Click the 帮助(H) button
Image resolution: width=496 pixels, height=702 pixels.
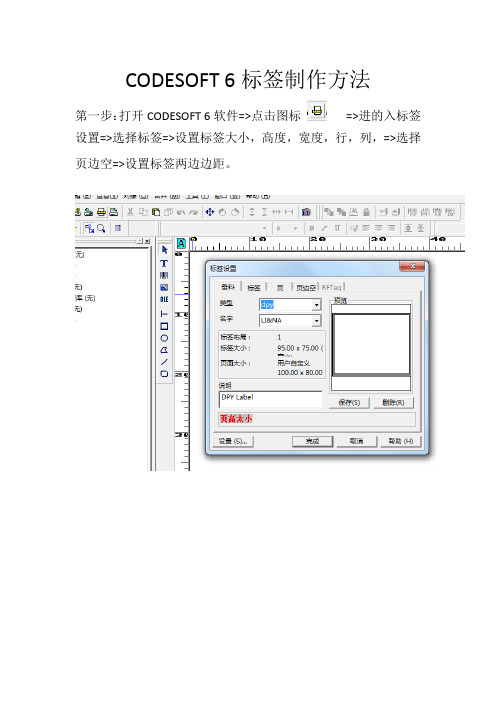tap(400, 441)
